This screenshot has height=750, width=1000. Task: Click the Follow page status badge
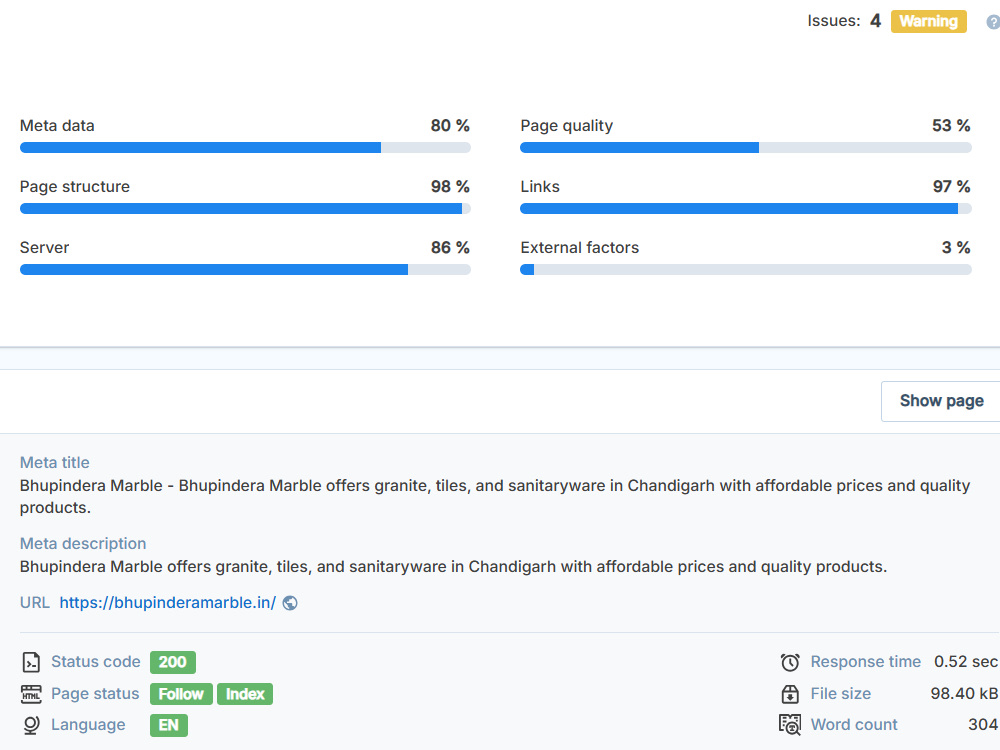click(x=181, y=694)
